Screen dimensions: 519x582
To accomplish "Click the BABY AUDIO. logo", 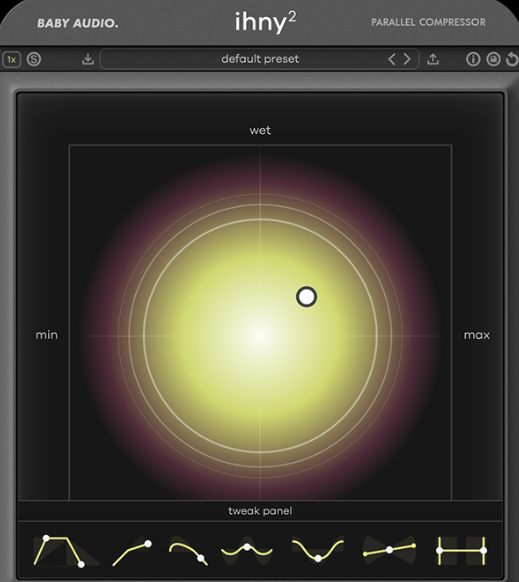I will (78, 23).
